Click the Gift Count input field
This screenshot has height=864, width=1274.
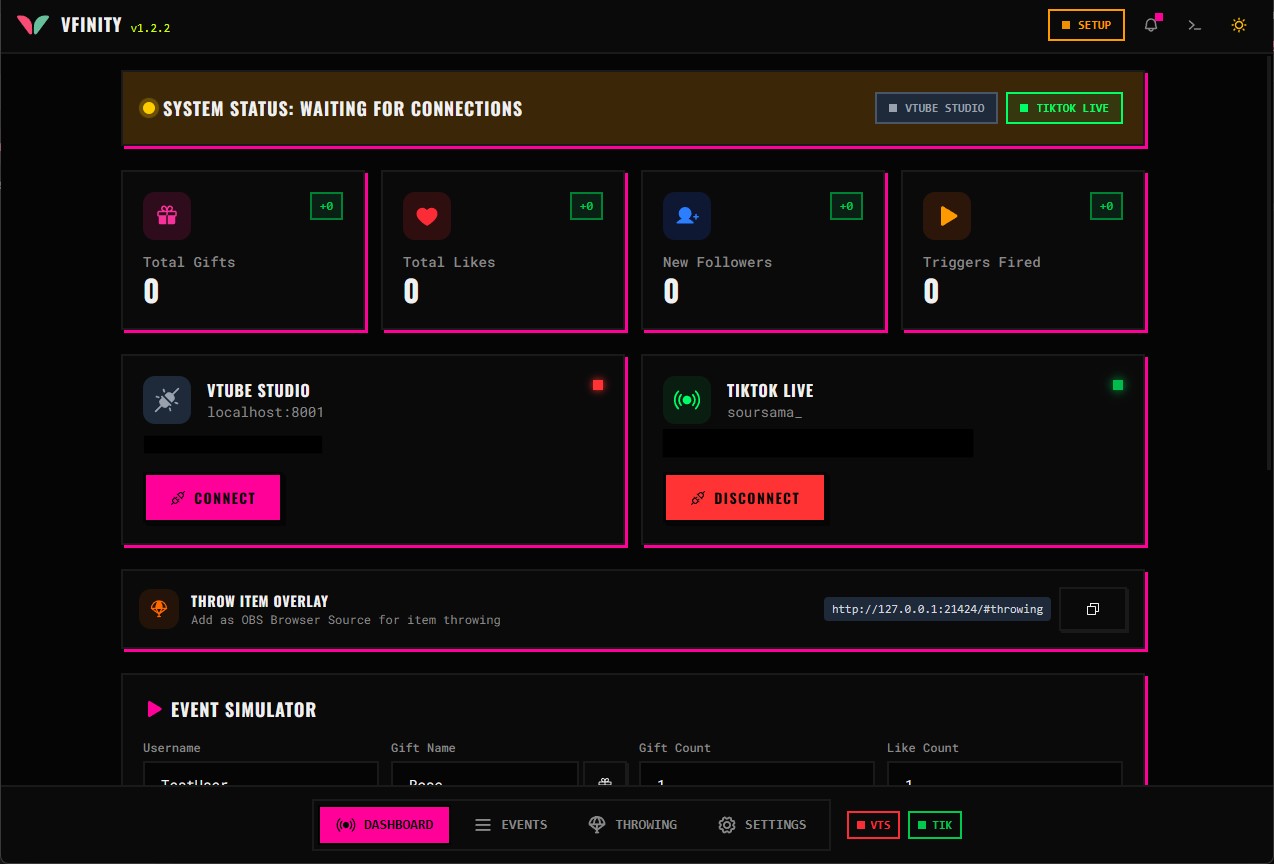(757, 775)
